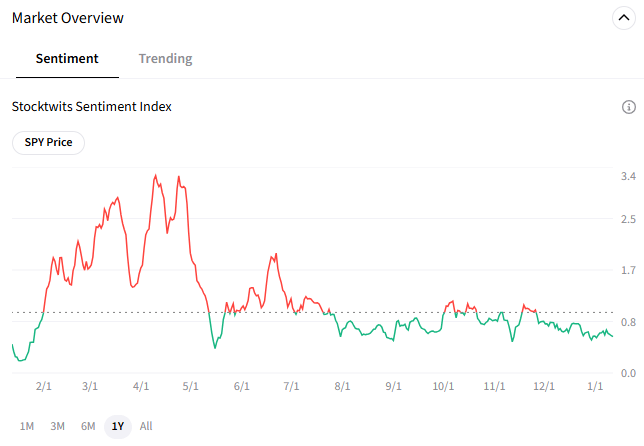Image resolution: width=644 pixels, height=446 pixels.
Task: Toggle the SPY Price overlay
Action: click(48, 143)
